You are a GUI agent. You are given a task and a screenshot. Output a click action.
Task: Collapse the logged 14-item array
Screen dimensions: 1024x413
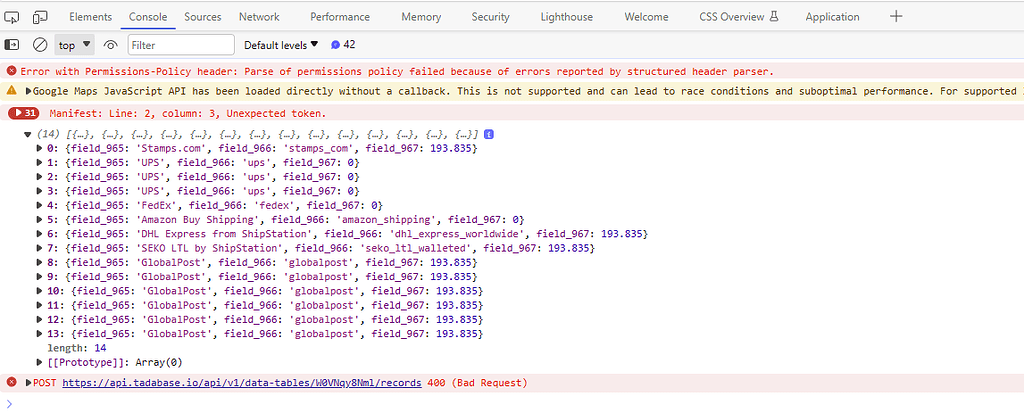[28, 134]
